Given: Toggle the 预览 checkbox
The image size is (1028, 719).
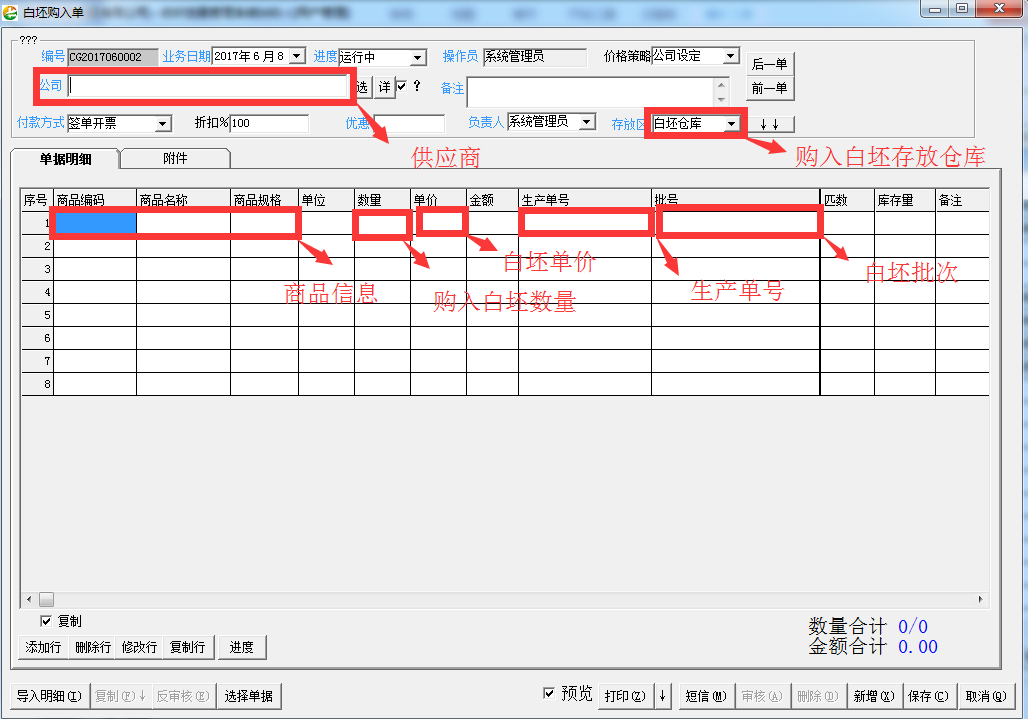Looking at the screenshot, I should 549,693.
